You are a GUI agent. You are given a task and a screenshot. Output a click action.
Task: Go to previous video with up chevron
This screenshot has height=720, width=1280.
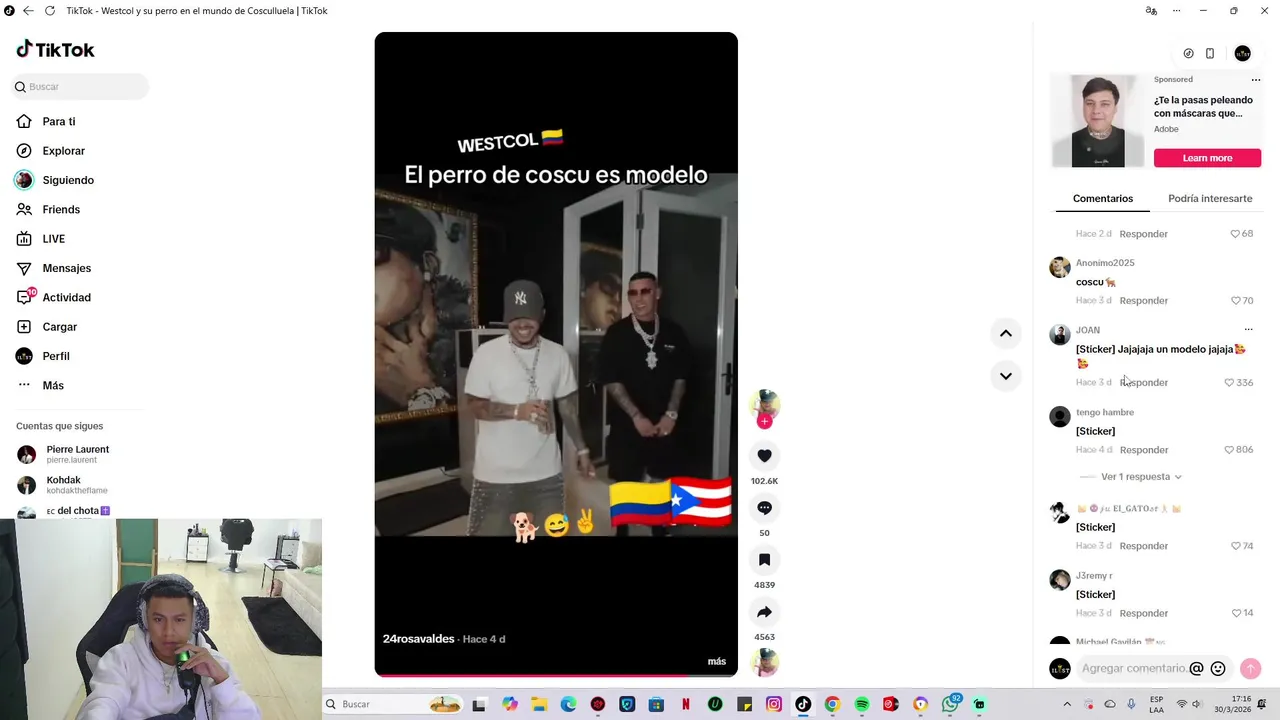pyautogui.click(x=1006, y=333)
